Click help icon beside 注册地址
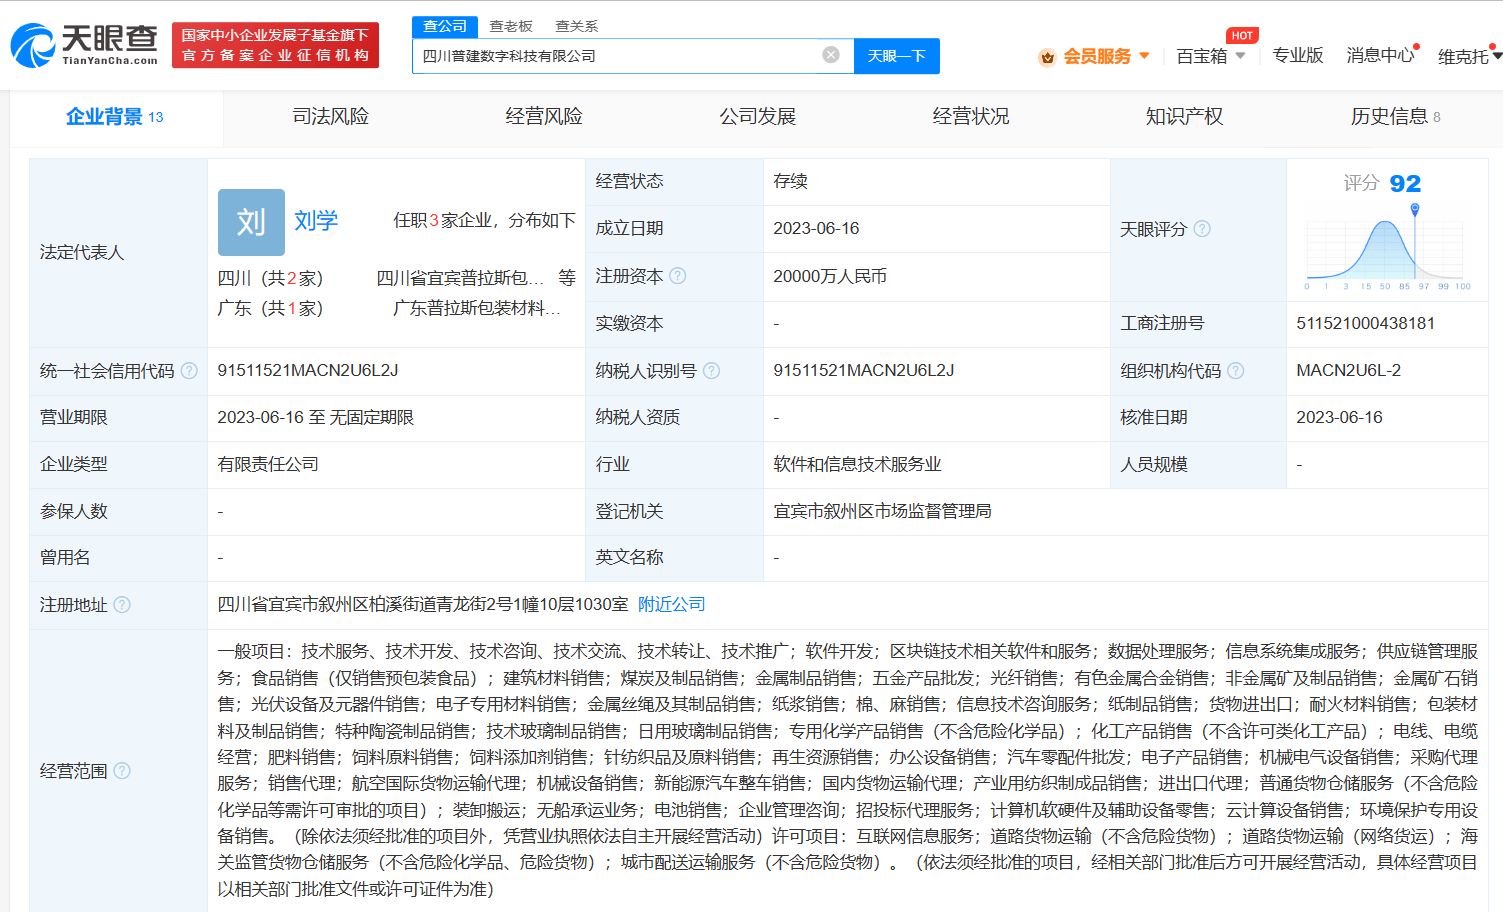The height and width of the screenshot is (912, 1503). pos(122,605)
